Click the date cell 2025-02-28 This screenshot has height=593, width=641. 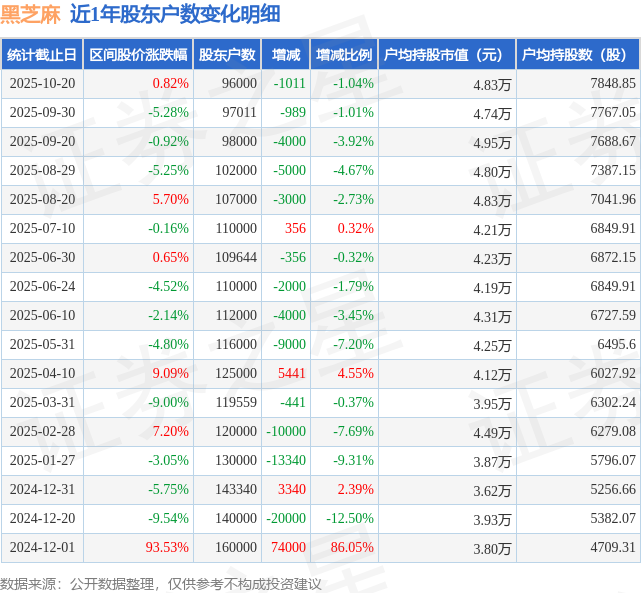[43, 432]
